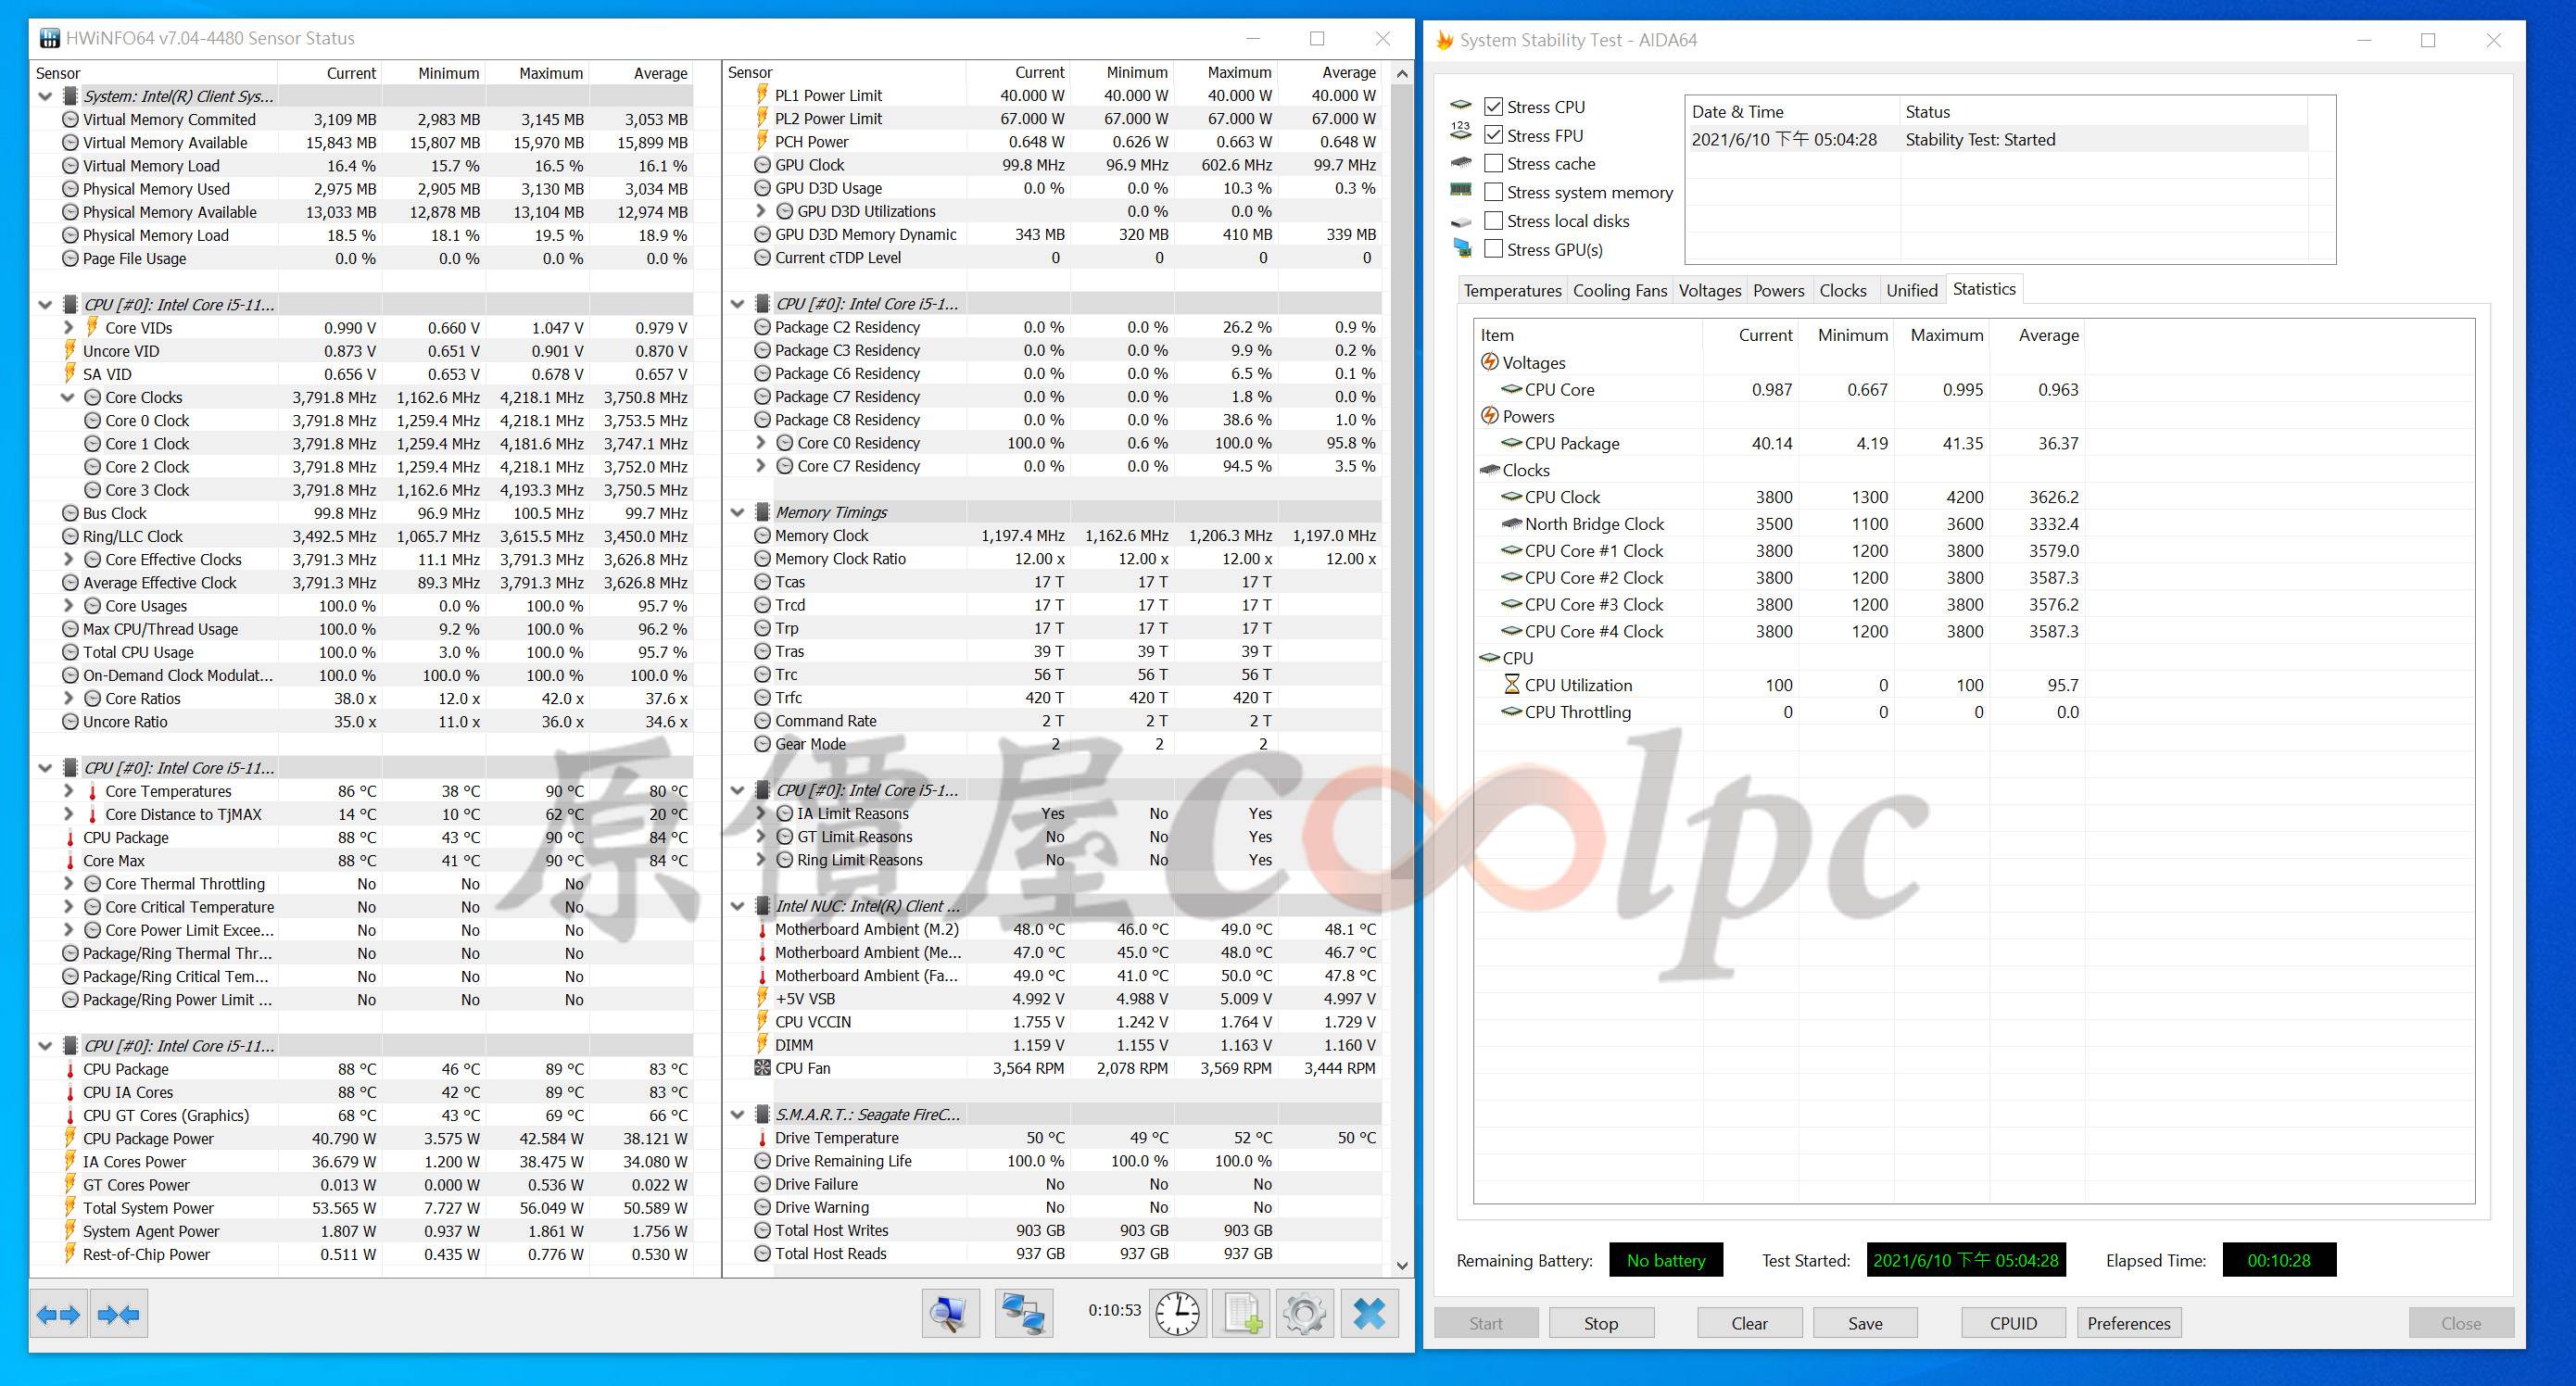2576x1386 pixels.
Task: Click AIDA64 Voltages category icon
Action: [x=1489, y=362]
